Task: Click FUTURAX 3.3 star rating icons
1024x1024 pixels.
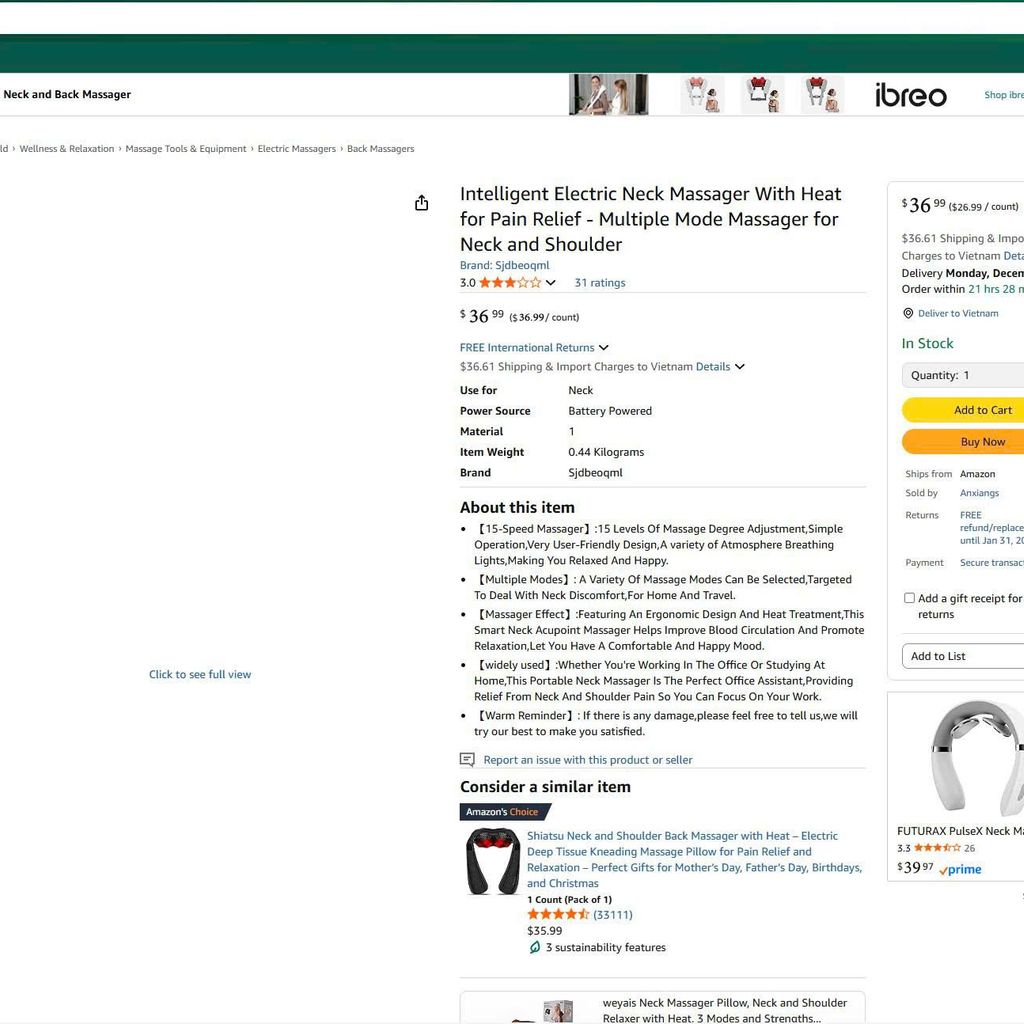Action: click(x=937, y=848)
